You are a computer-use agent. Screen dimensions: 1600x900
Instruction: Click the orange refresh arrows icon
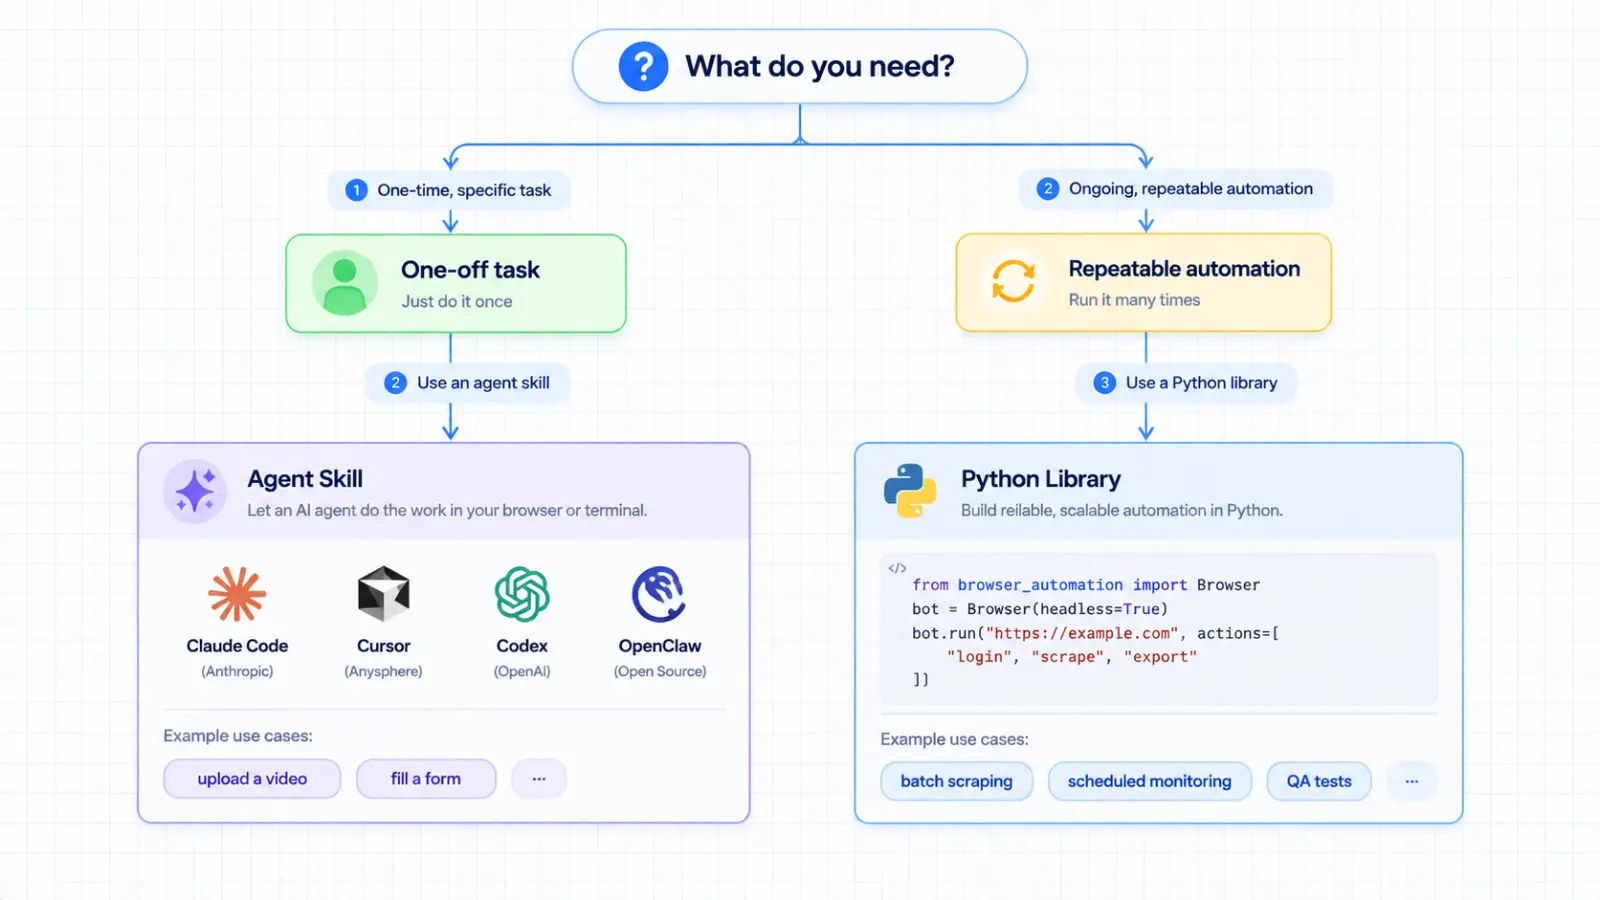pyautogui.click(x=1013, y=281)
